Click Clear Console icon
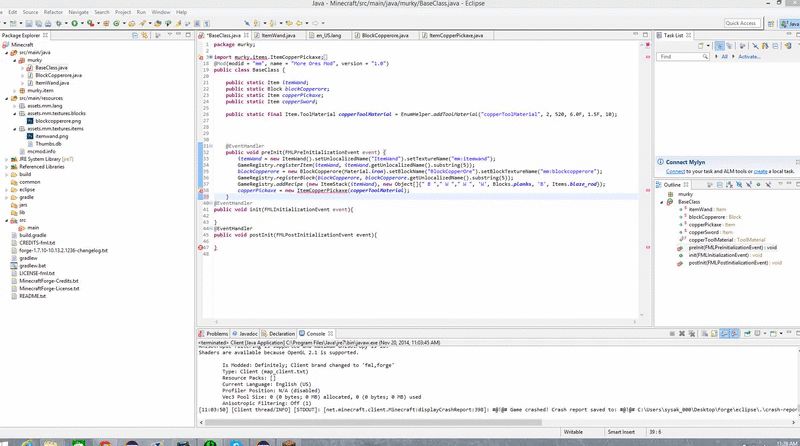Viewport: 800px width, 446px height. [705, 333]
